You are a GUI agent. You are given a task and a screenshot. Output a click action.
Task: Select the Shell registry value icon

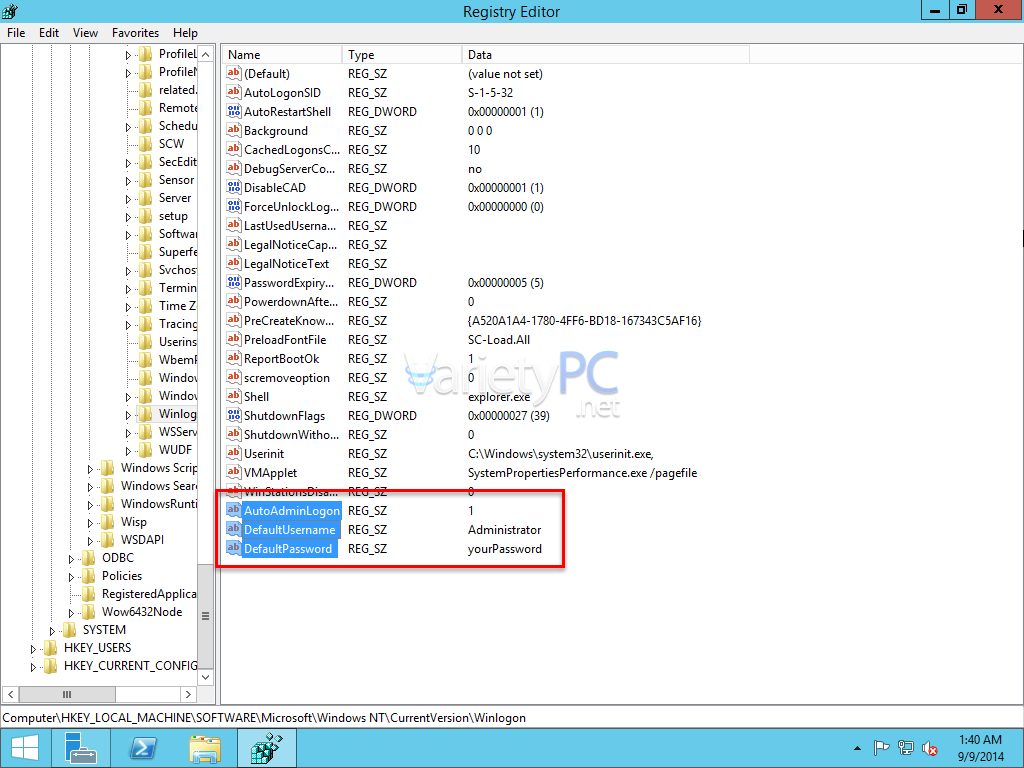click(x=234, y=397)
